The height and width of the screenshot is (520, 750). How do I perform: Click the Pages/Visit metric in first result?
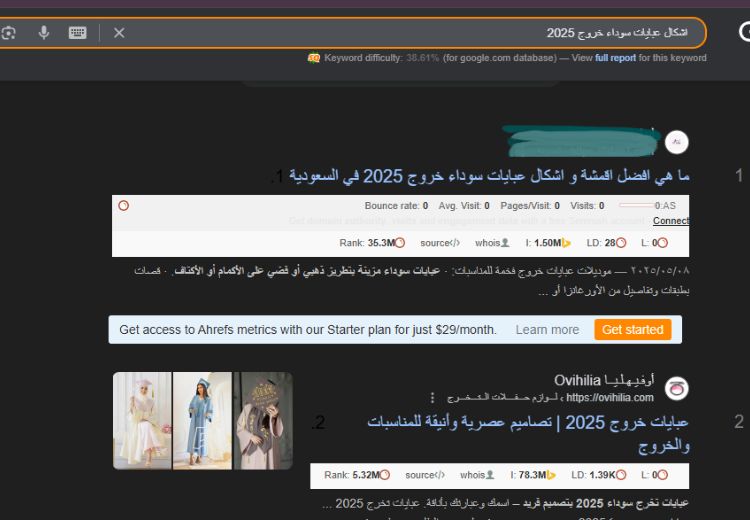pos(530,206)
